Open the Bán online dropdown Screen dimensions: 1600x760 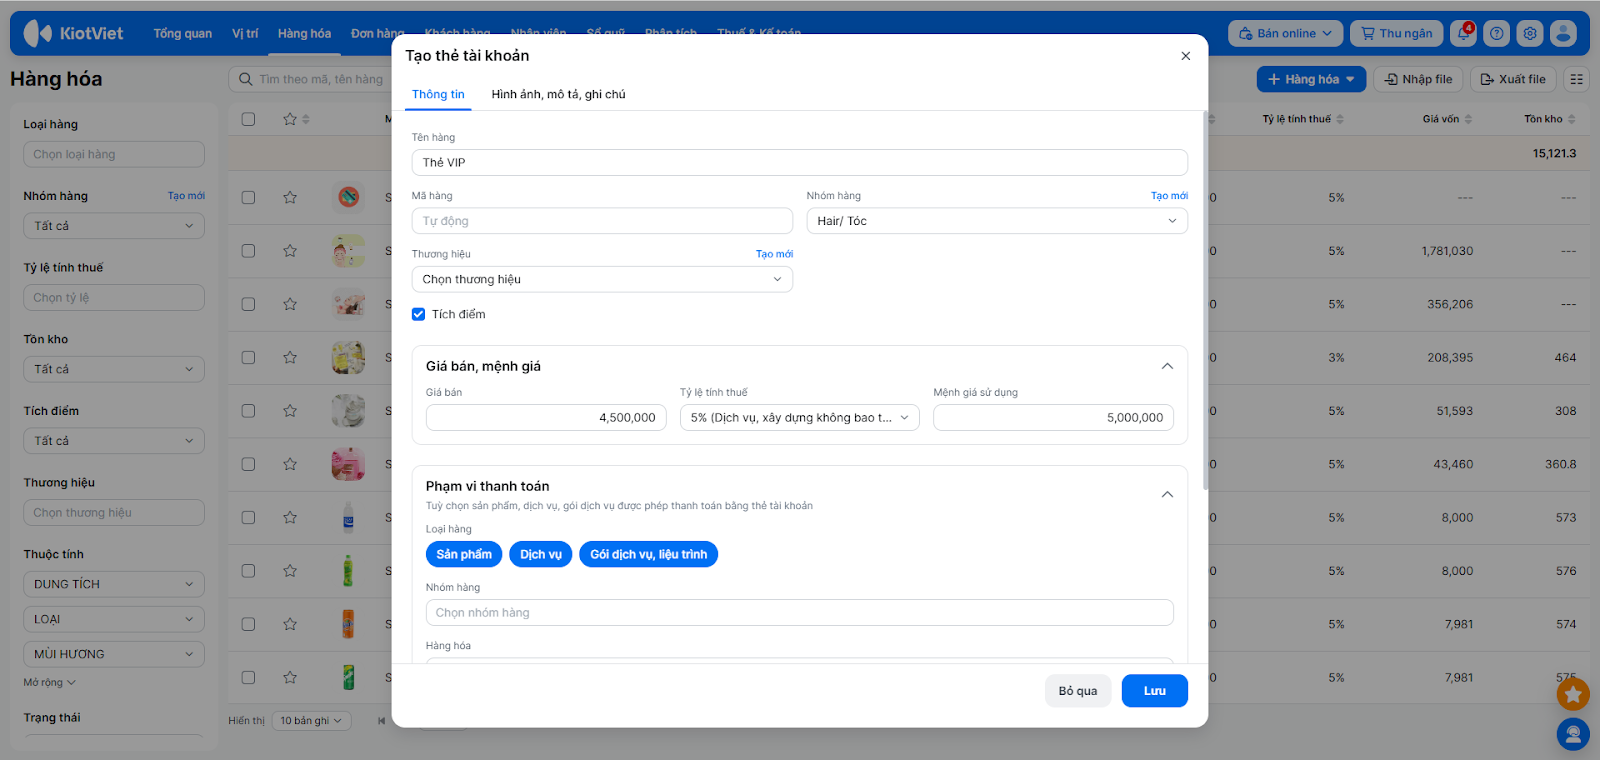(1285, 33)
